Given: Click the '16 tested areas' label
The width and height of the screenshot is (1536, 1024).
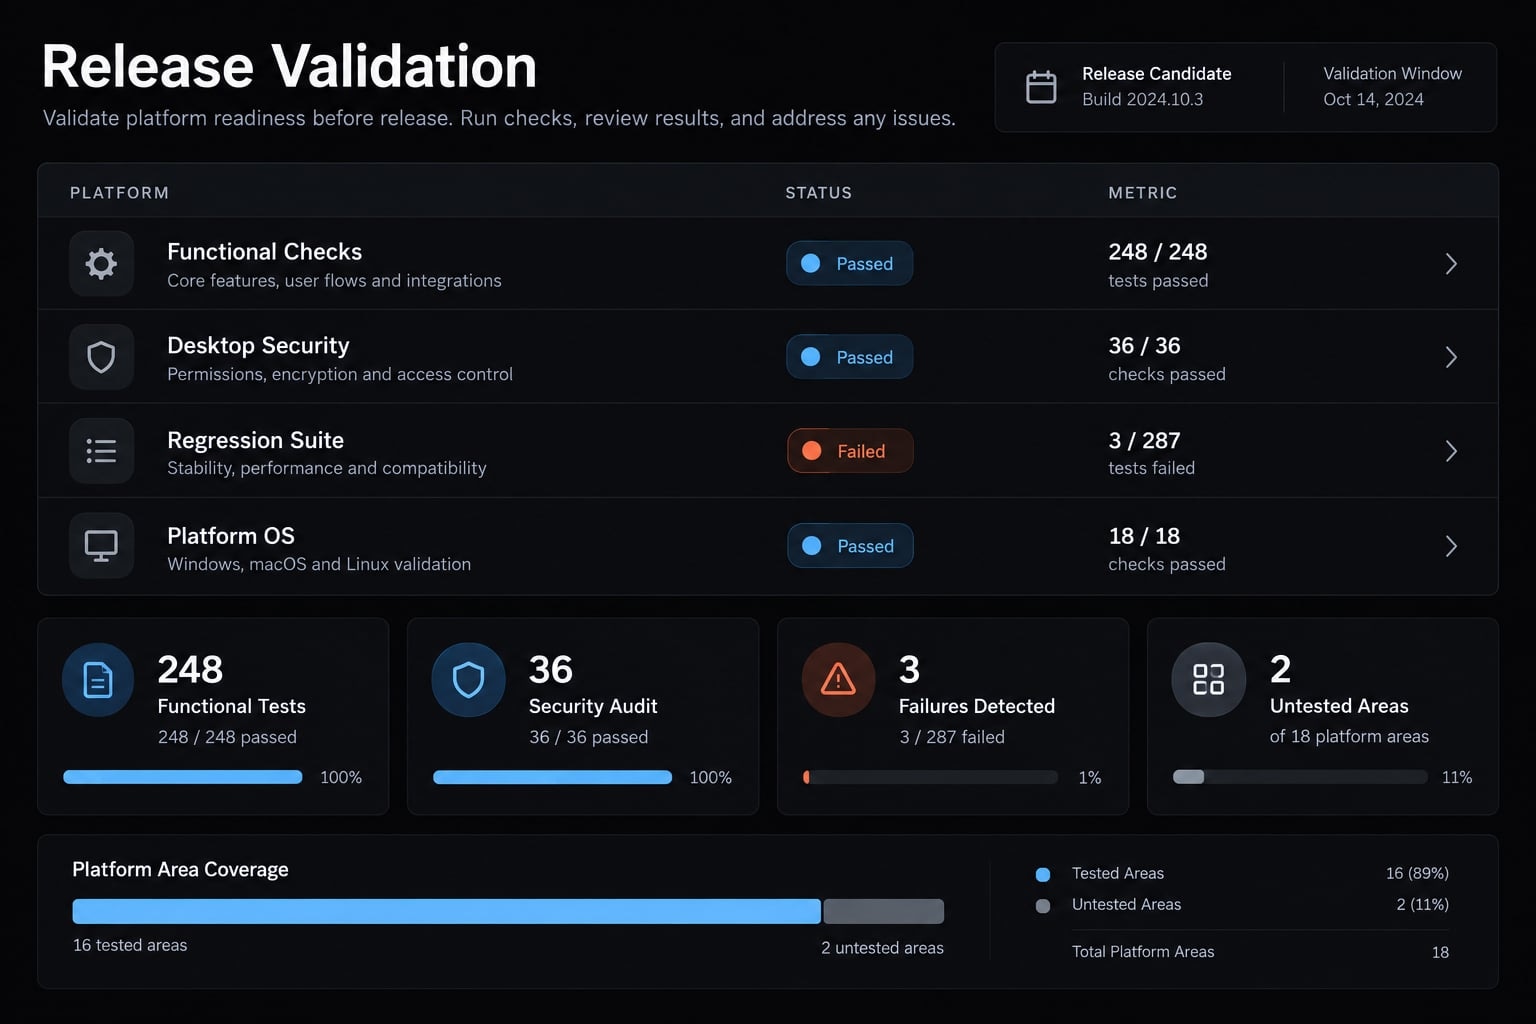Looking at the screenshot, I should click(130, 945).
